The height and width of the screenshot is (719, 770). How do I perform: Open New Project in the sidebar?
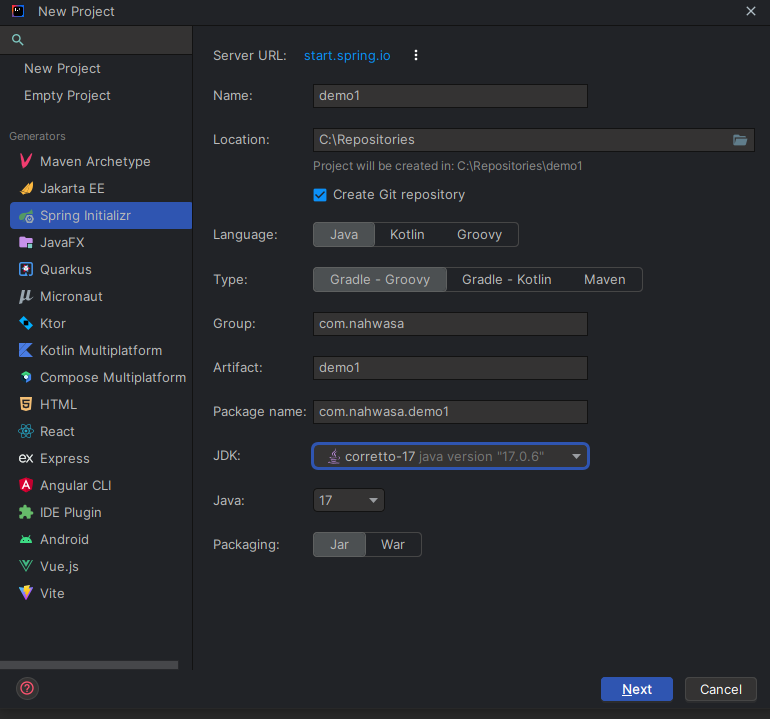click(x=62, y=68)
